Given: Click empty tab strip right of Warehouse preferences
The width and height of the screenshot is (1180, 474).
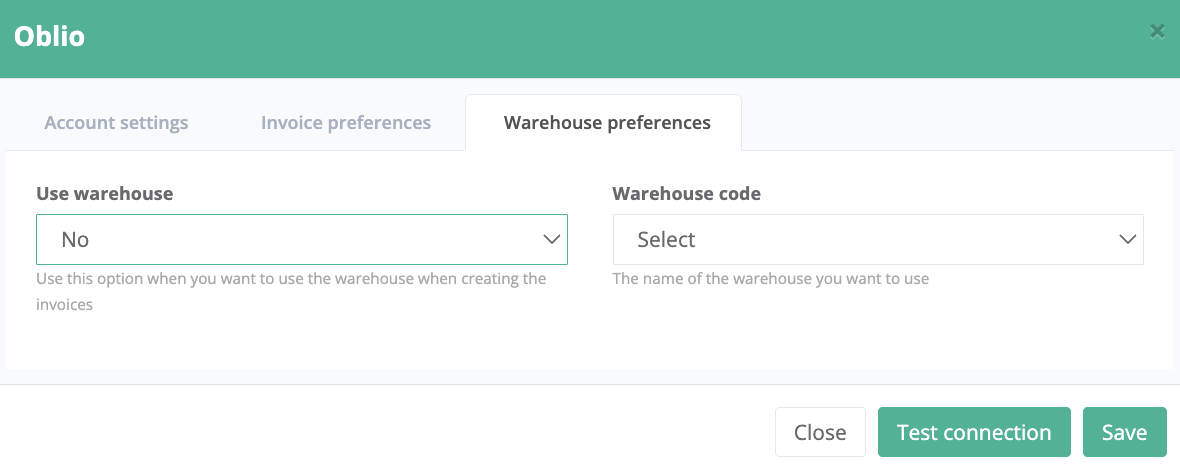Looking at the screenshot, I should [x=950, y=123].
